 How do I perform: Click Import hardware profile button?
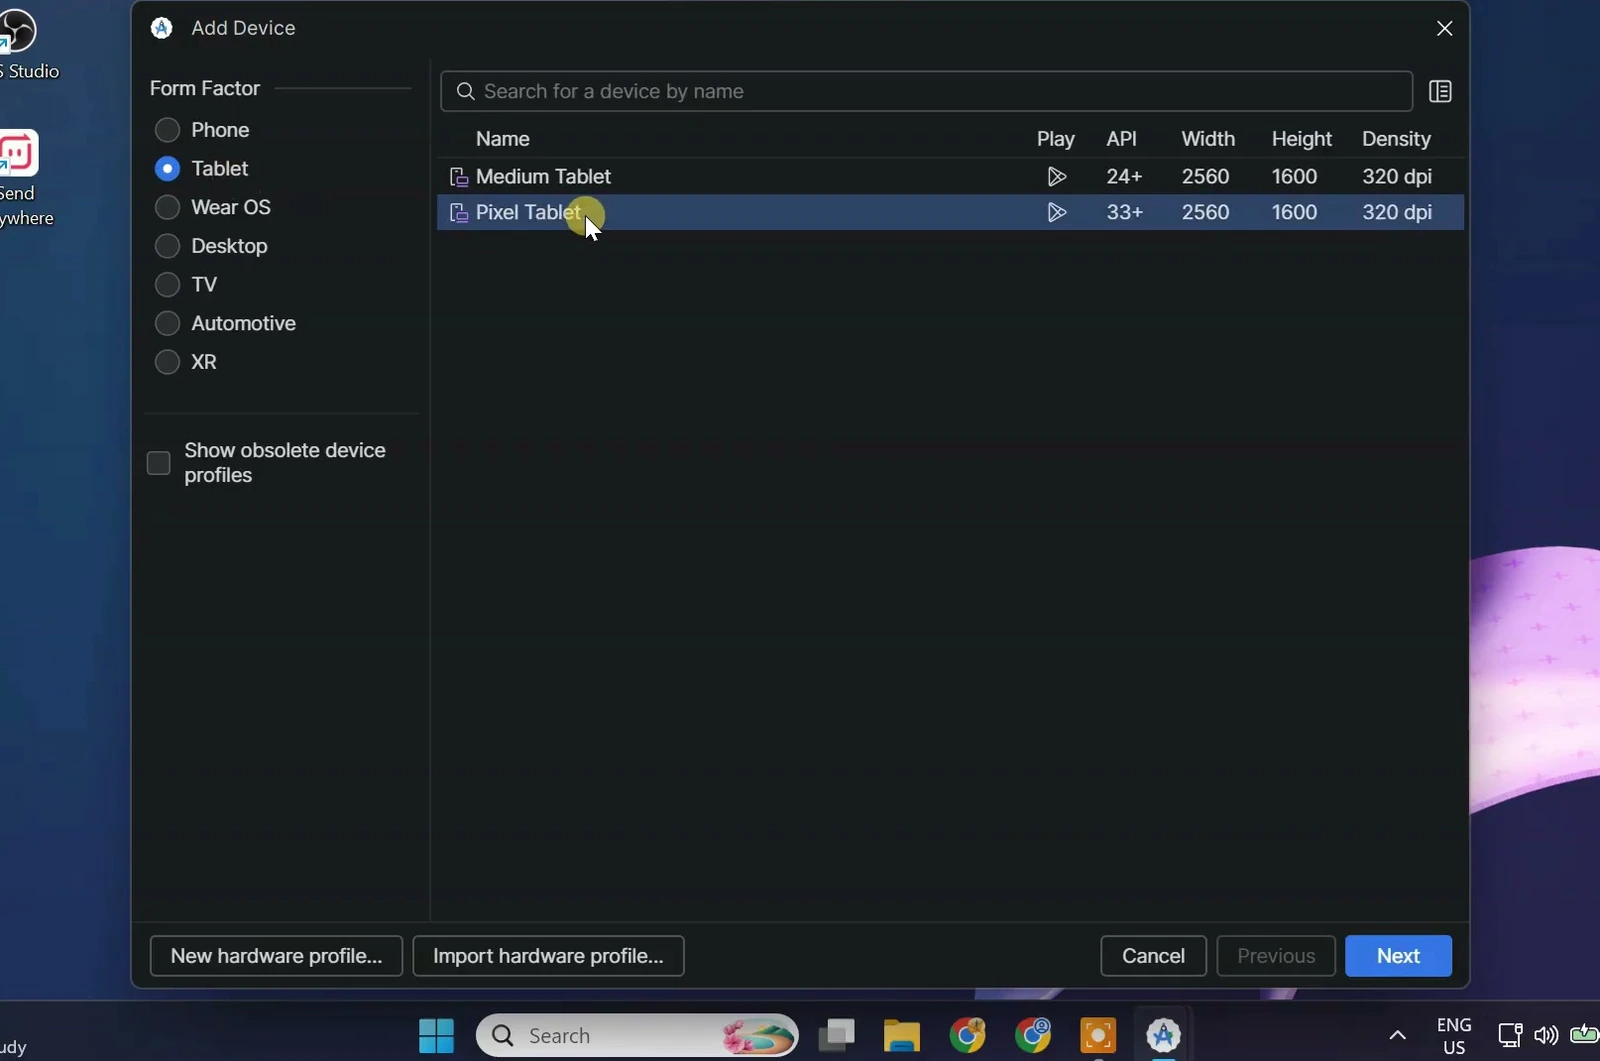click(548, 956)
